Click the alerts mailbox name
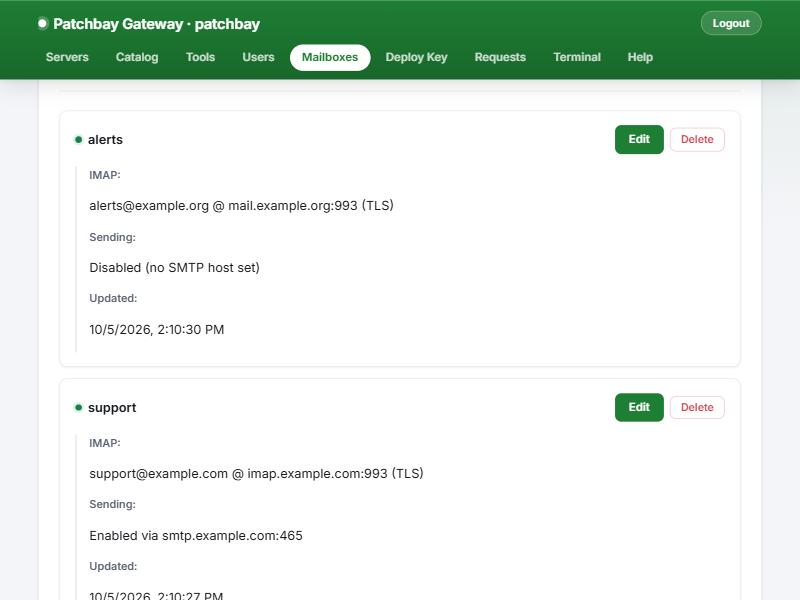The image size is (800, 600). (x=105, y=140)
